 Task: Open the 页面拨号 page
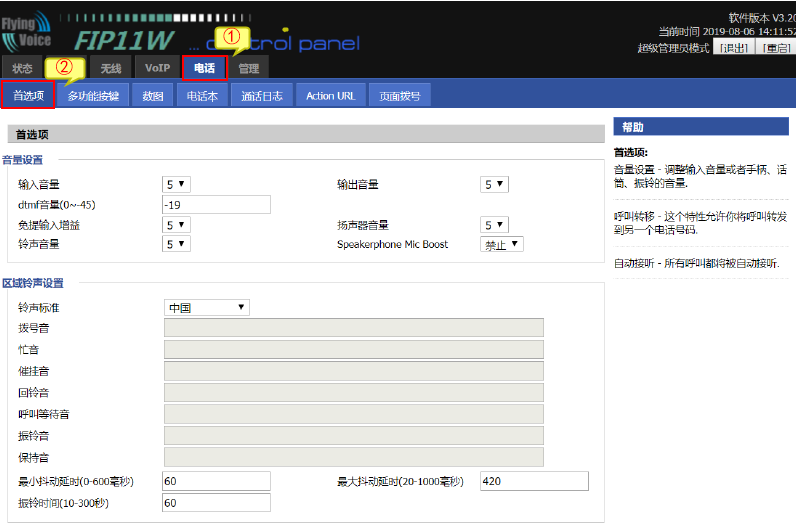tap(399, 96)
